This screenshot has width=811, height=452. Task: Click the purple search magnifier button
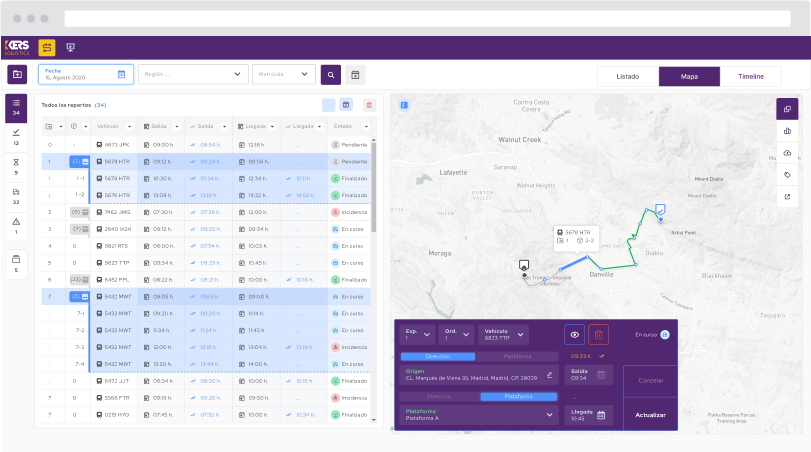(x=331, y=75)
